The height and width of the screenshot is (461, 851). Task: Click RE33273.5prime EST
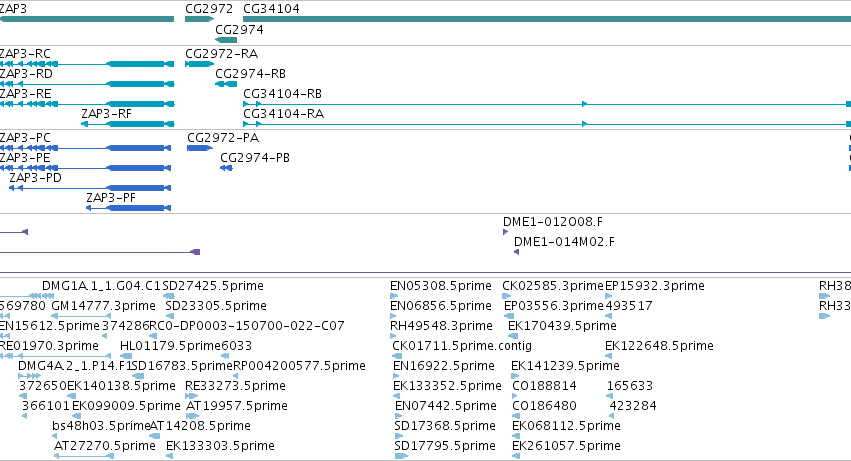(191, 396)
